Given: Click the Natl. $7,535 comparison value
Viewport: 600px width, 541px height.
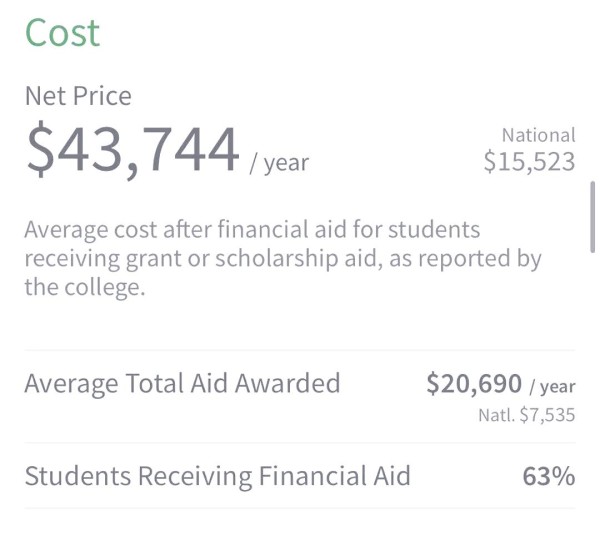Looking at the screenshot, I should [x=527, y=415].
